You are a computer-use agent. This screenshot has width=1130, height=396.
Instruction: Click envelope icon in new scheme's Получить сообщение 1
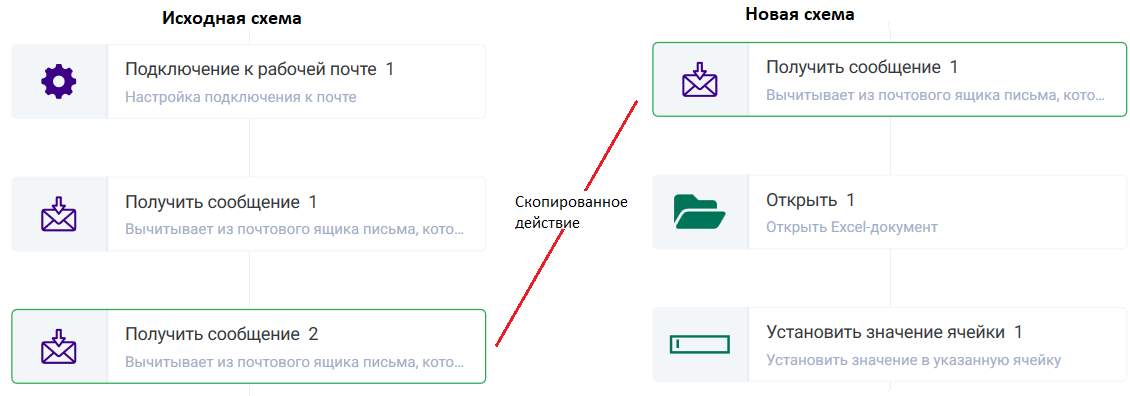700,79
